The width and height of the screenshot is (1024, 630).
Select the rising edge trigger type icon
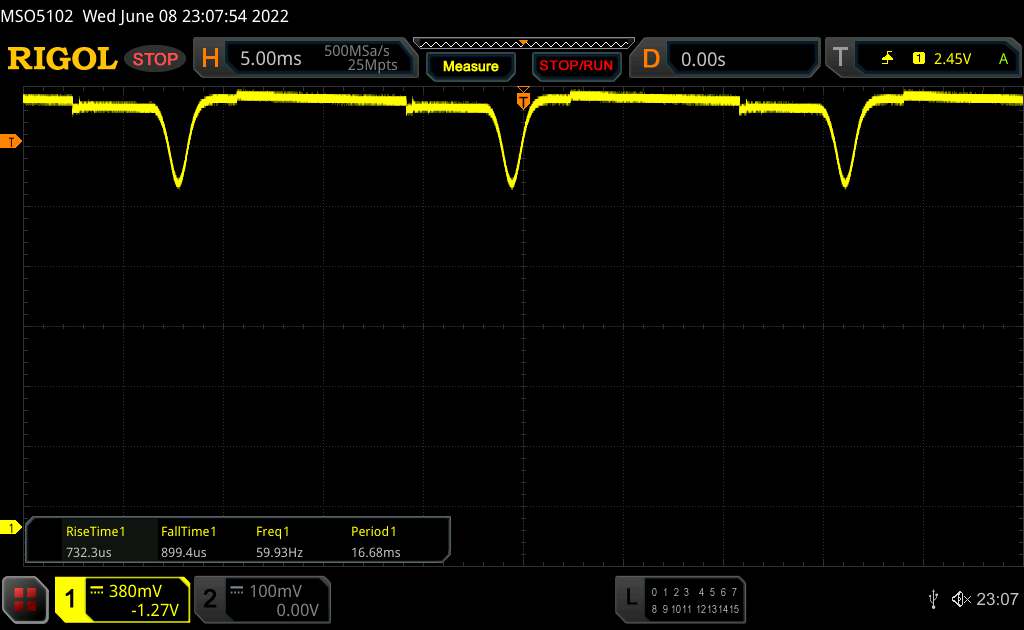(x=887, y=59)
